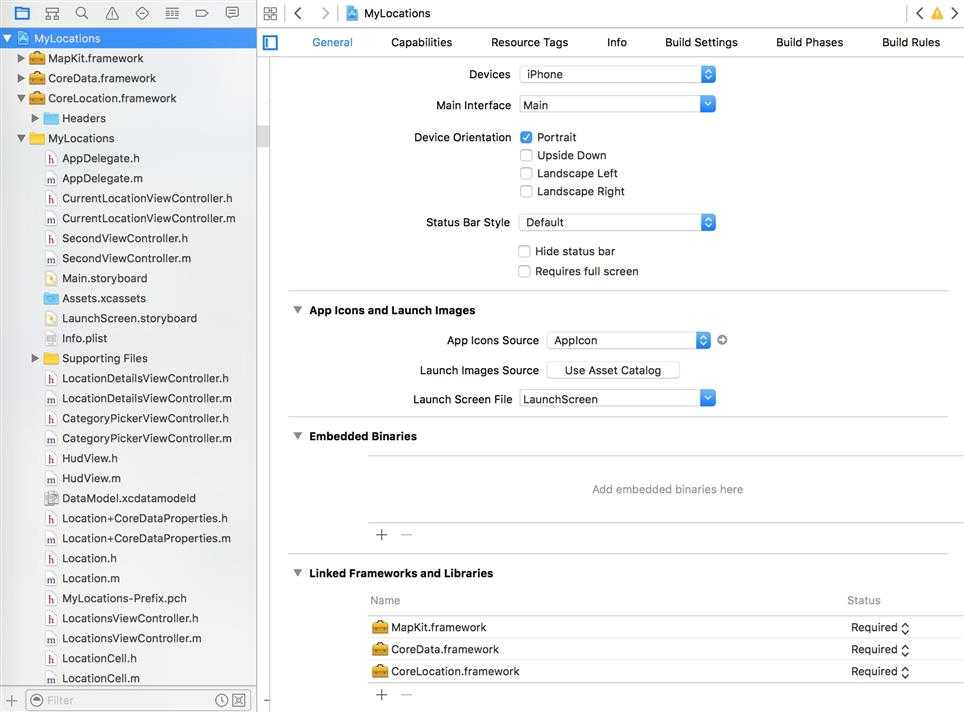Open the App Icons Source dropdown
964x712 pixels.
628,340
